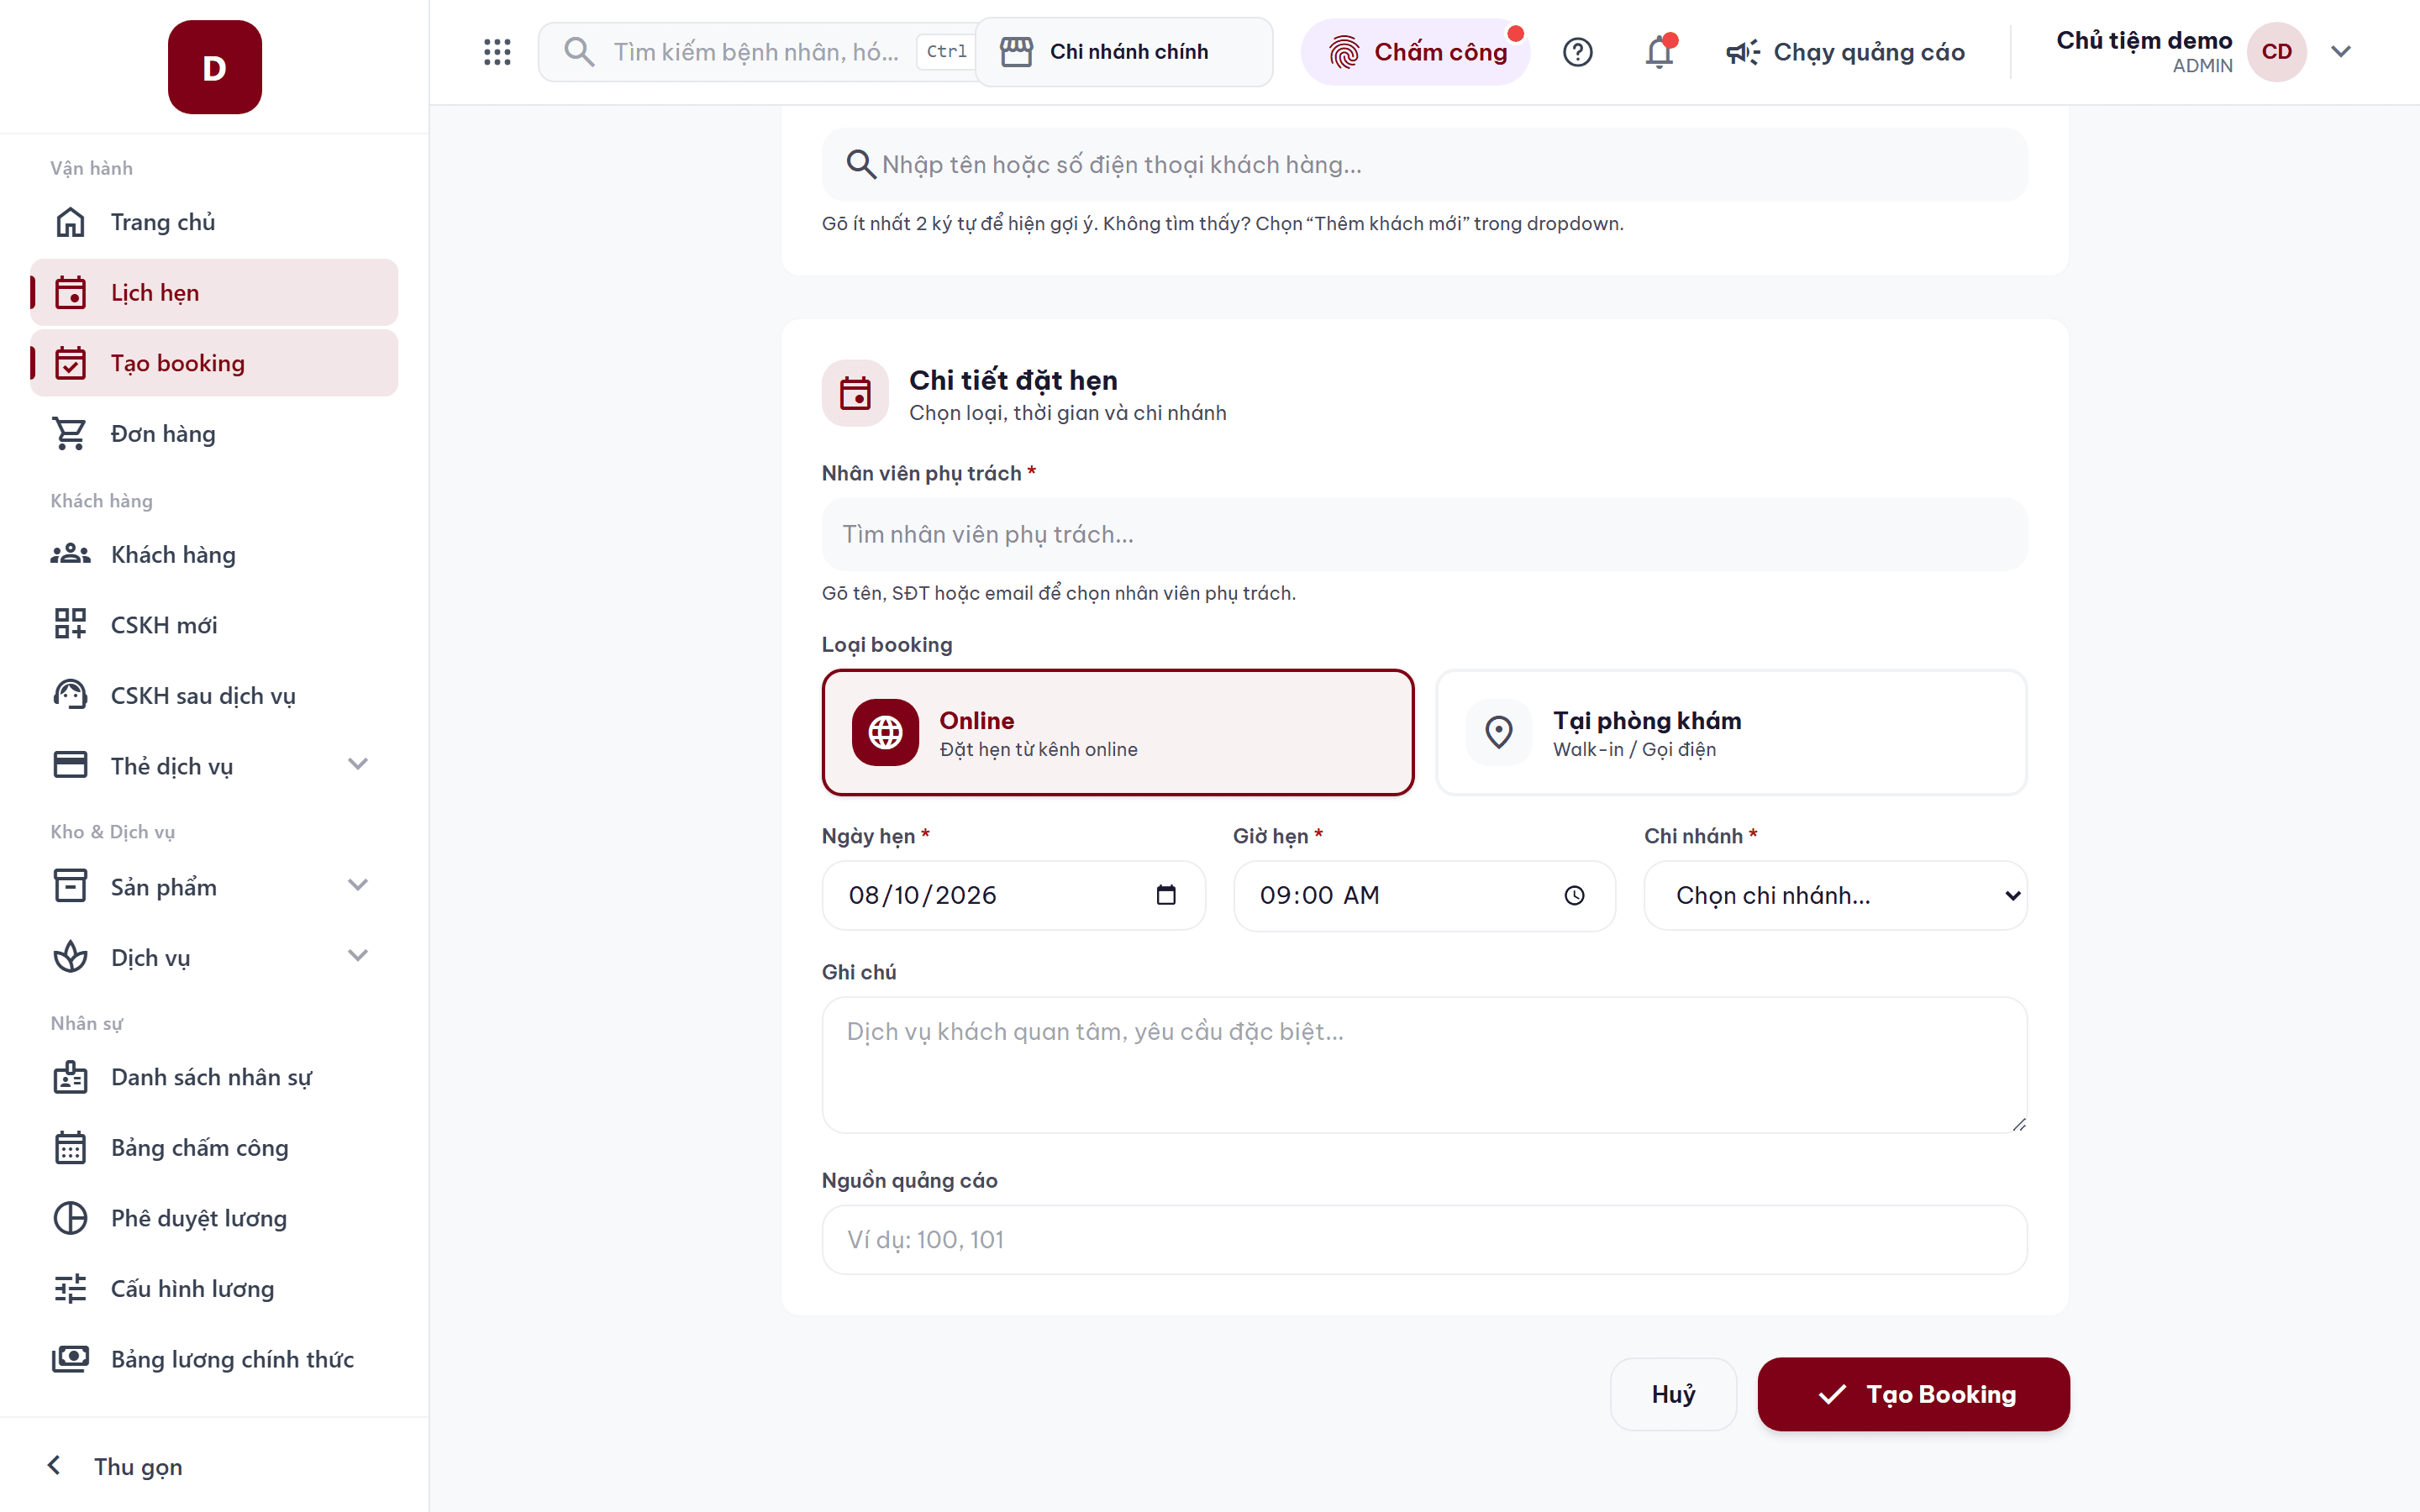Select Tại phòng khám booking type
2420x1512 pixels.
tap(1731, 733)
